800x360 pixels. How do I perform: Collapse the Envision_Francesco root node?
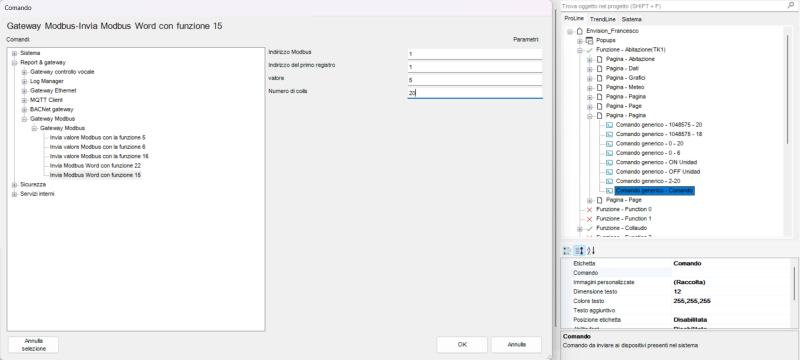(570, 31)
